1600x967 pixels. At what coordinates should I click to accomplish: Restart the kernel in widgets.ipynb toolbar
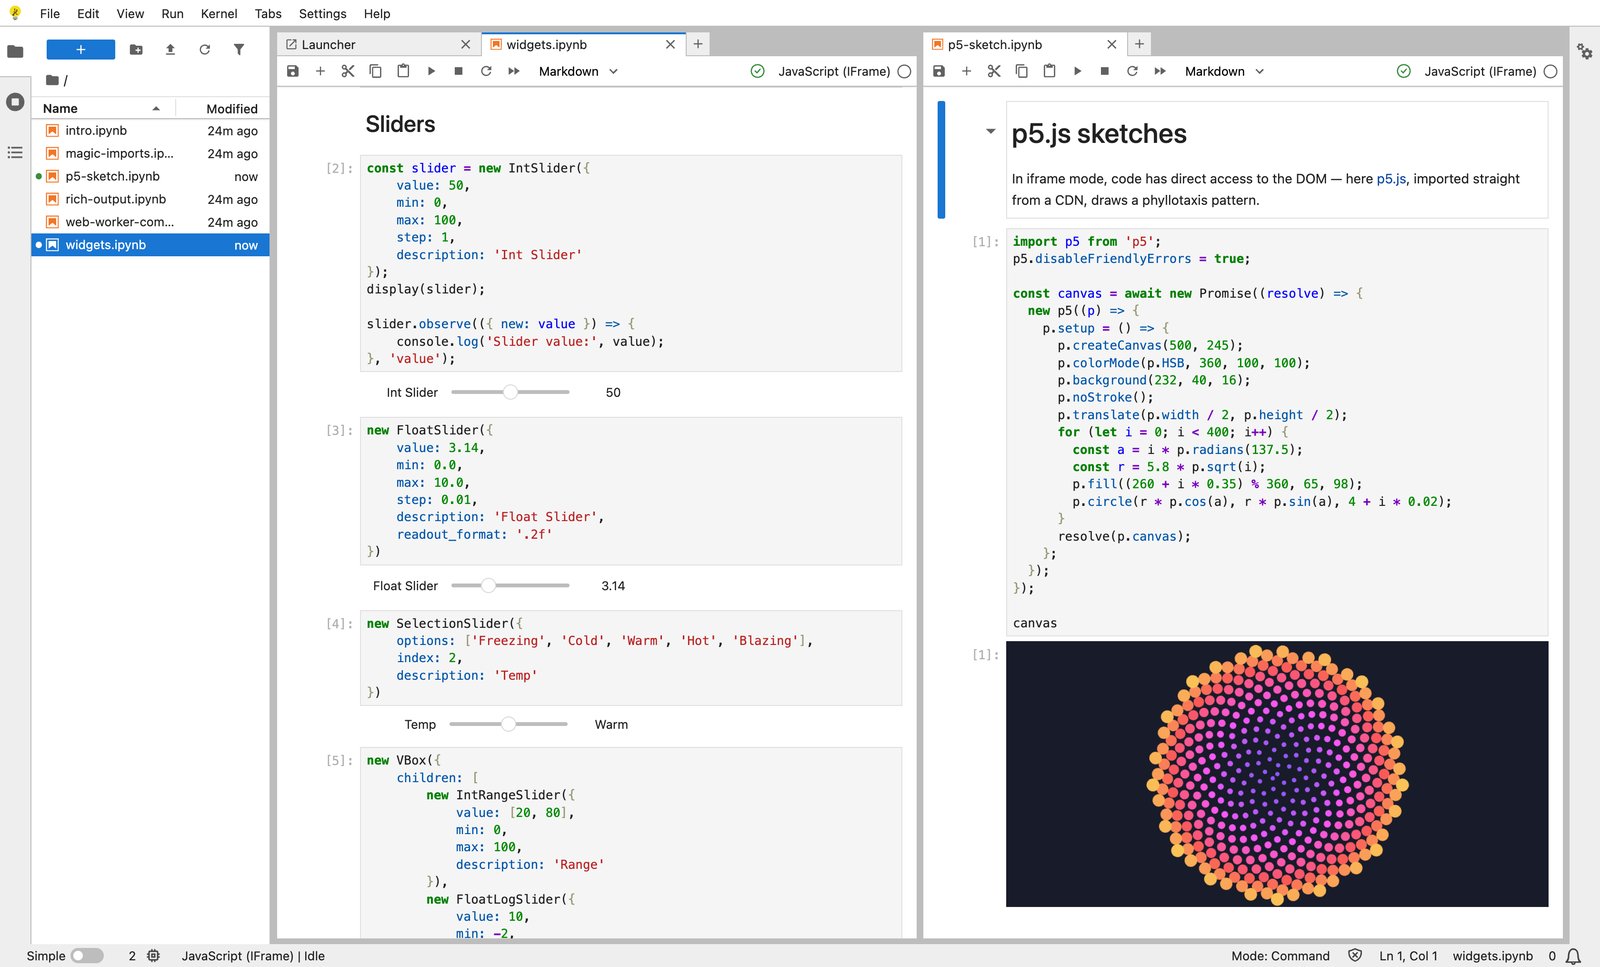(486, 71)
